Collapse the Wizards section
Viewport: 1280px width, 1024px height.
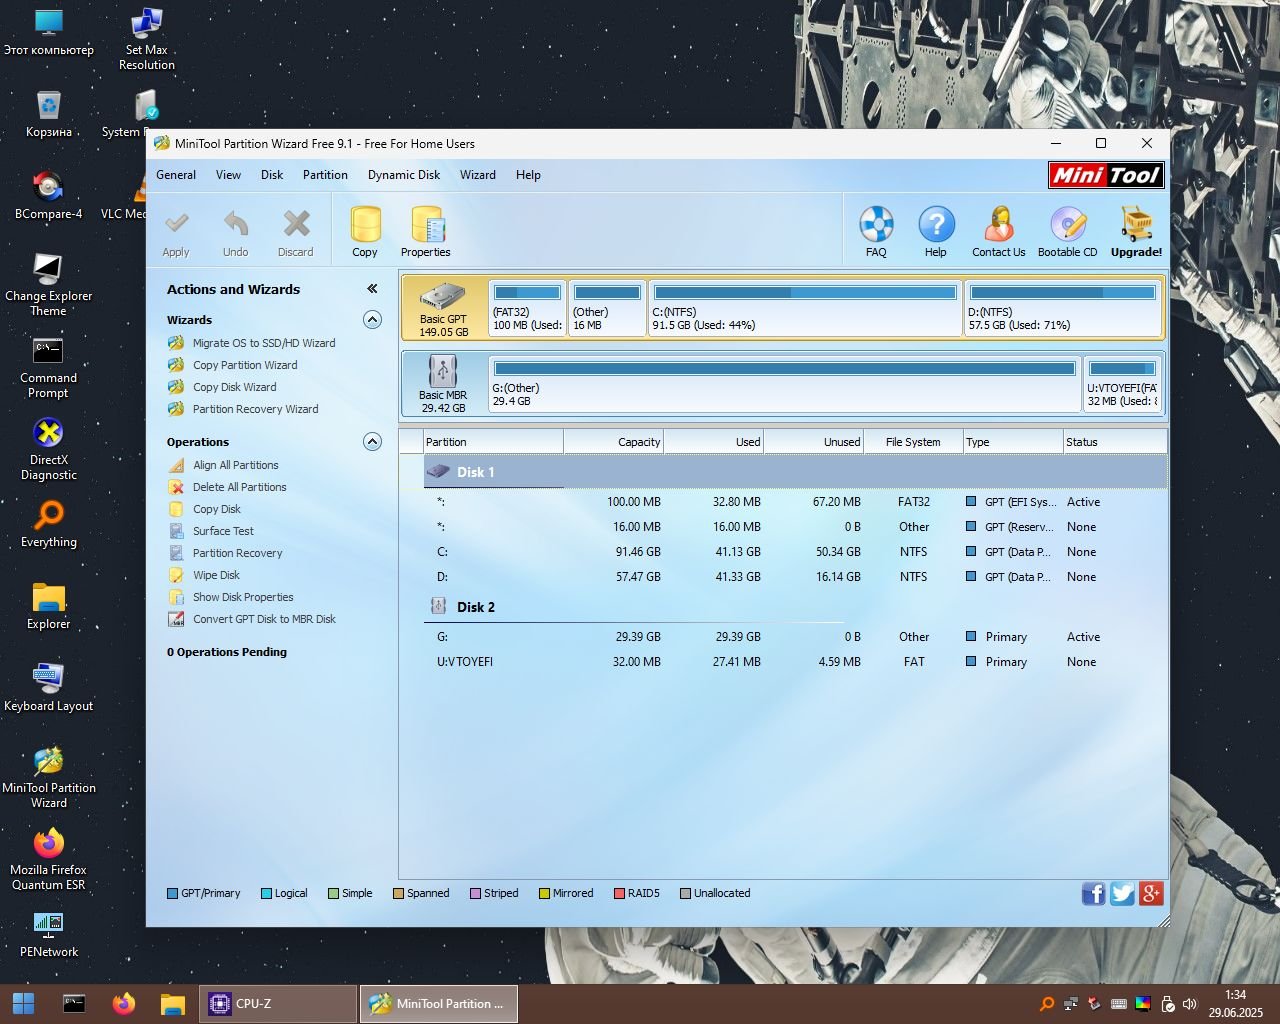[372, 320]
